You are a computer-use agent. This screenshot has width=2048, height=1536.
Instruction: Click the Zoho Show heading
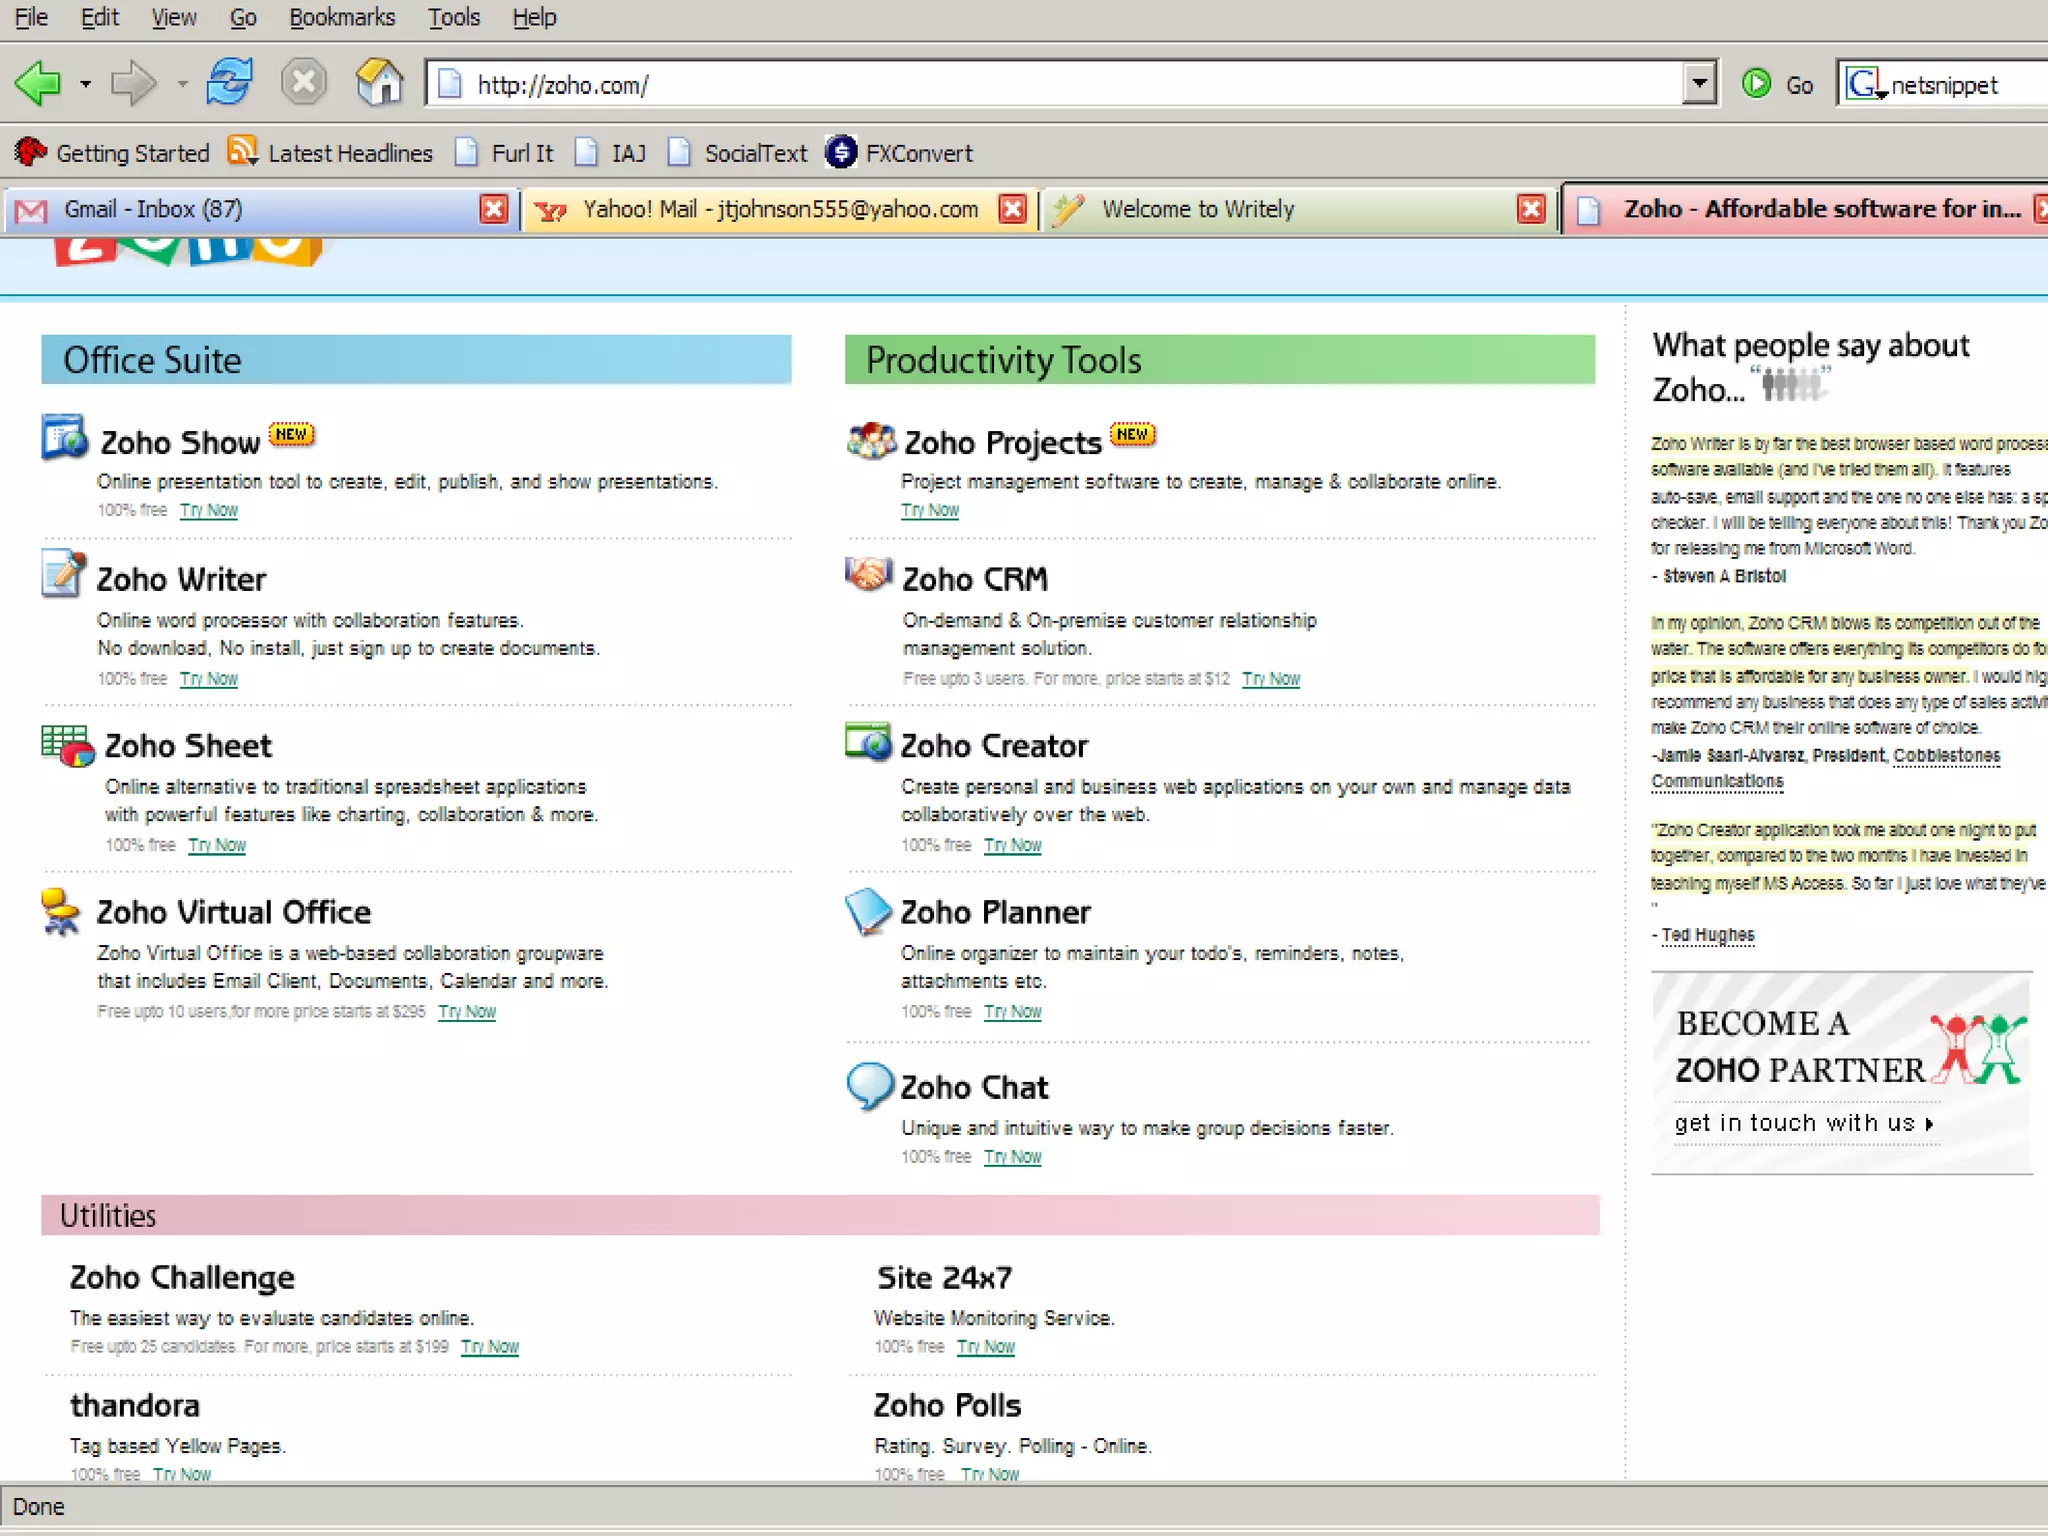[180, 442]
